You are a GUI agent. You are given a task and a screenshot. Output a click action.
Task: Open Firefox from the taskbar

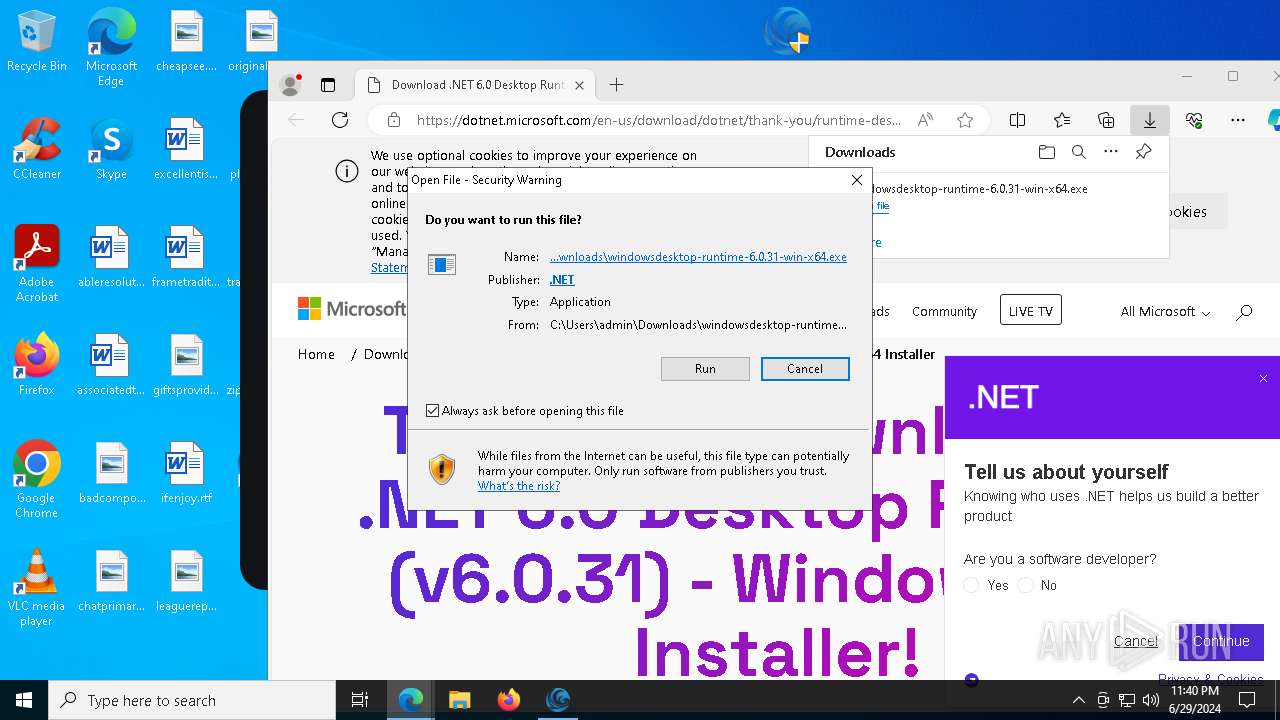[509, 700]
